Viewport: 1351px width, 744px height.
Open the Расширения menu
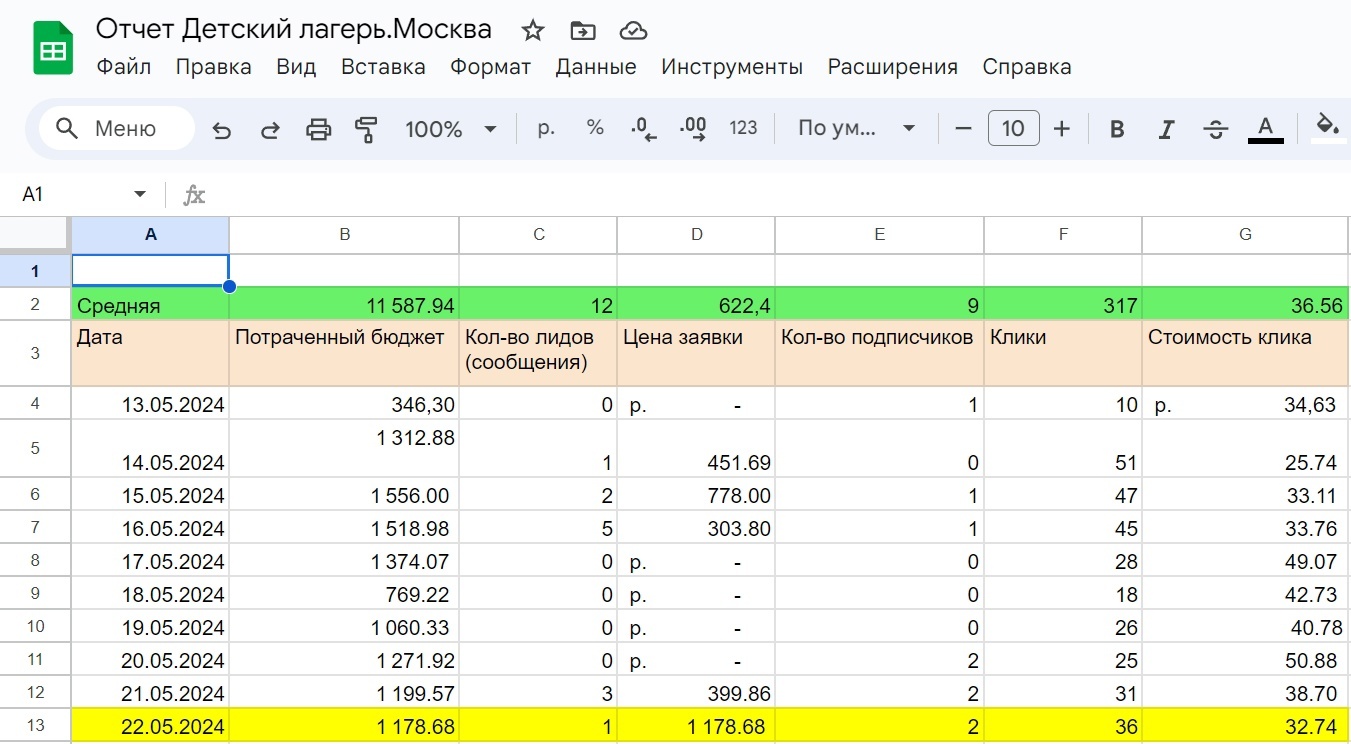893,67
